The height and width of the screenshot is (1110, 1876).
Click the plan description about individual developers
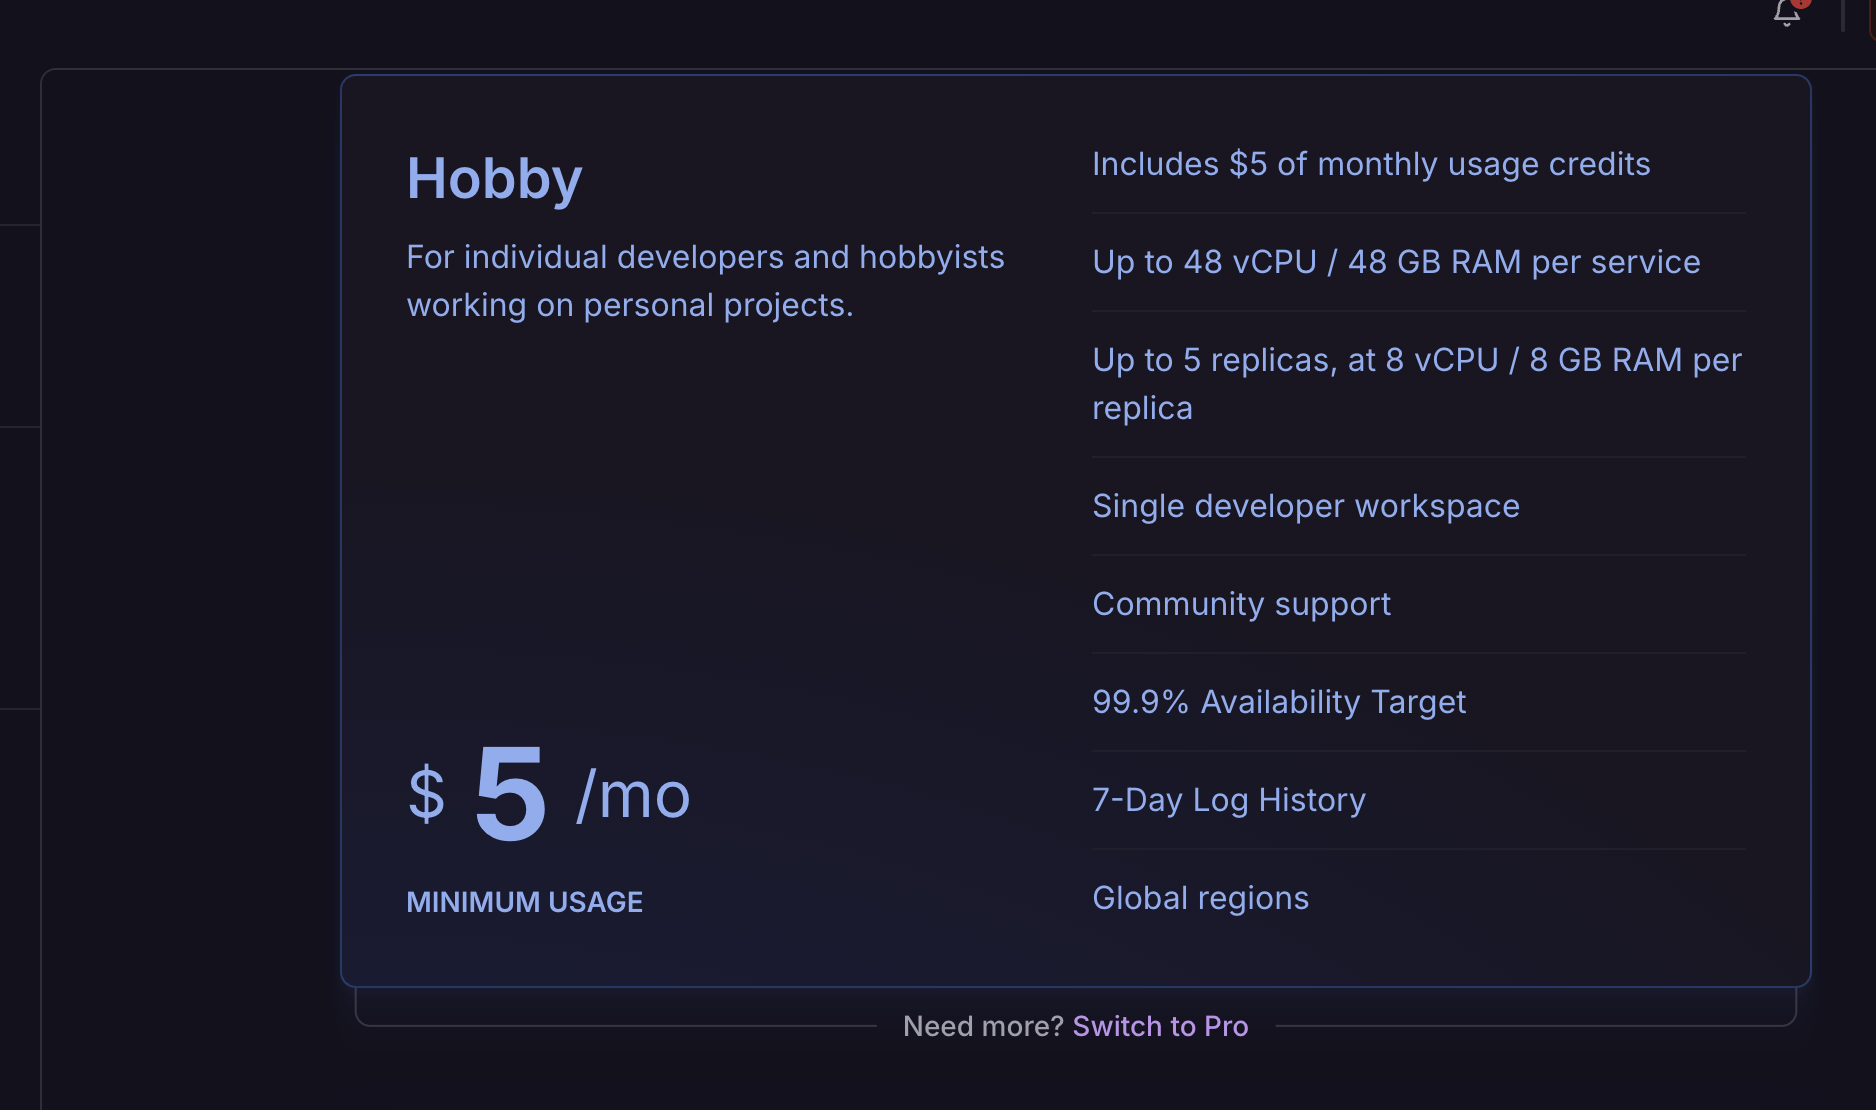pos(705,281)
